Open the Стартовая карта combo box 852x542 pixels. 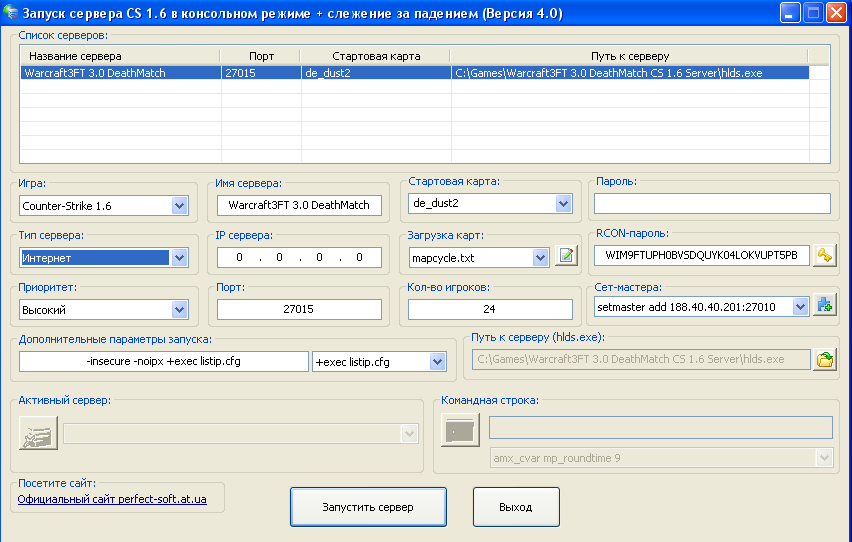(563, 204)
